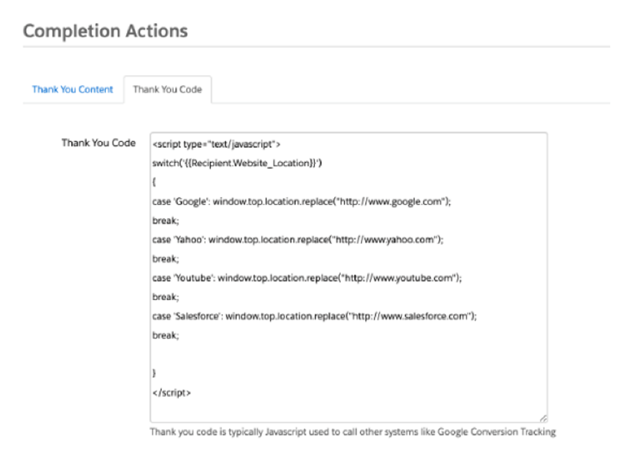
Task: Click the switch Recipient.Website_Location line
Action: pos(237,163)
